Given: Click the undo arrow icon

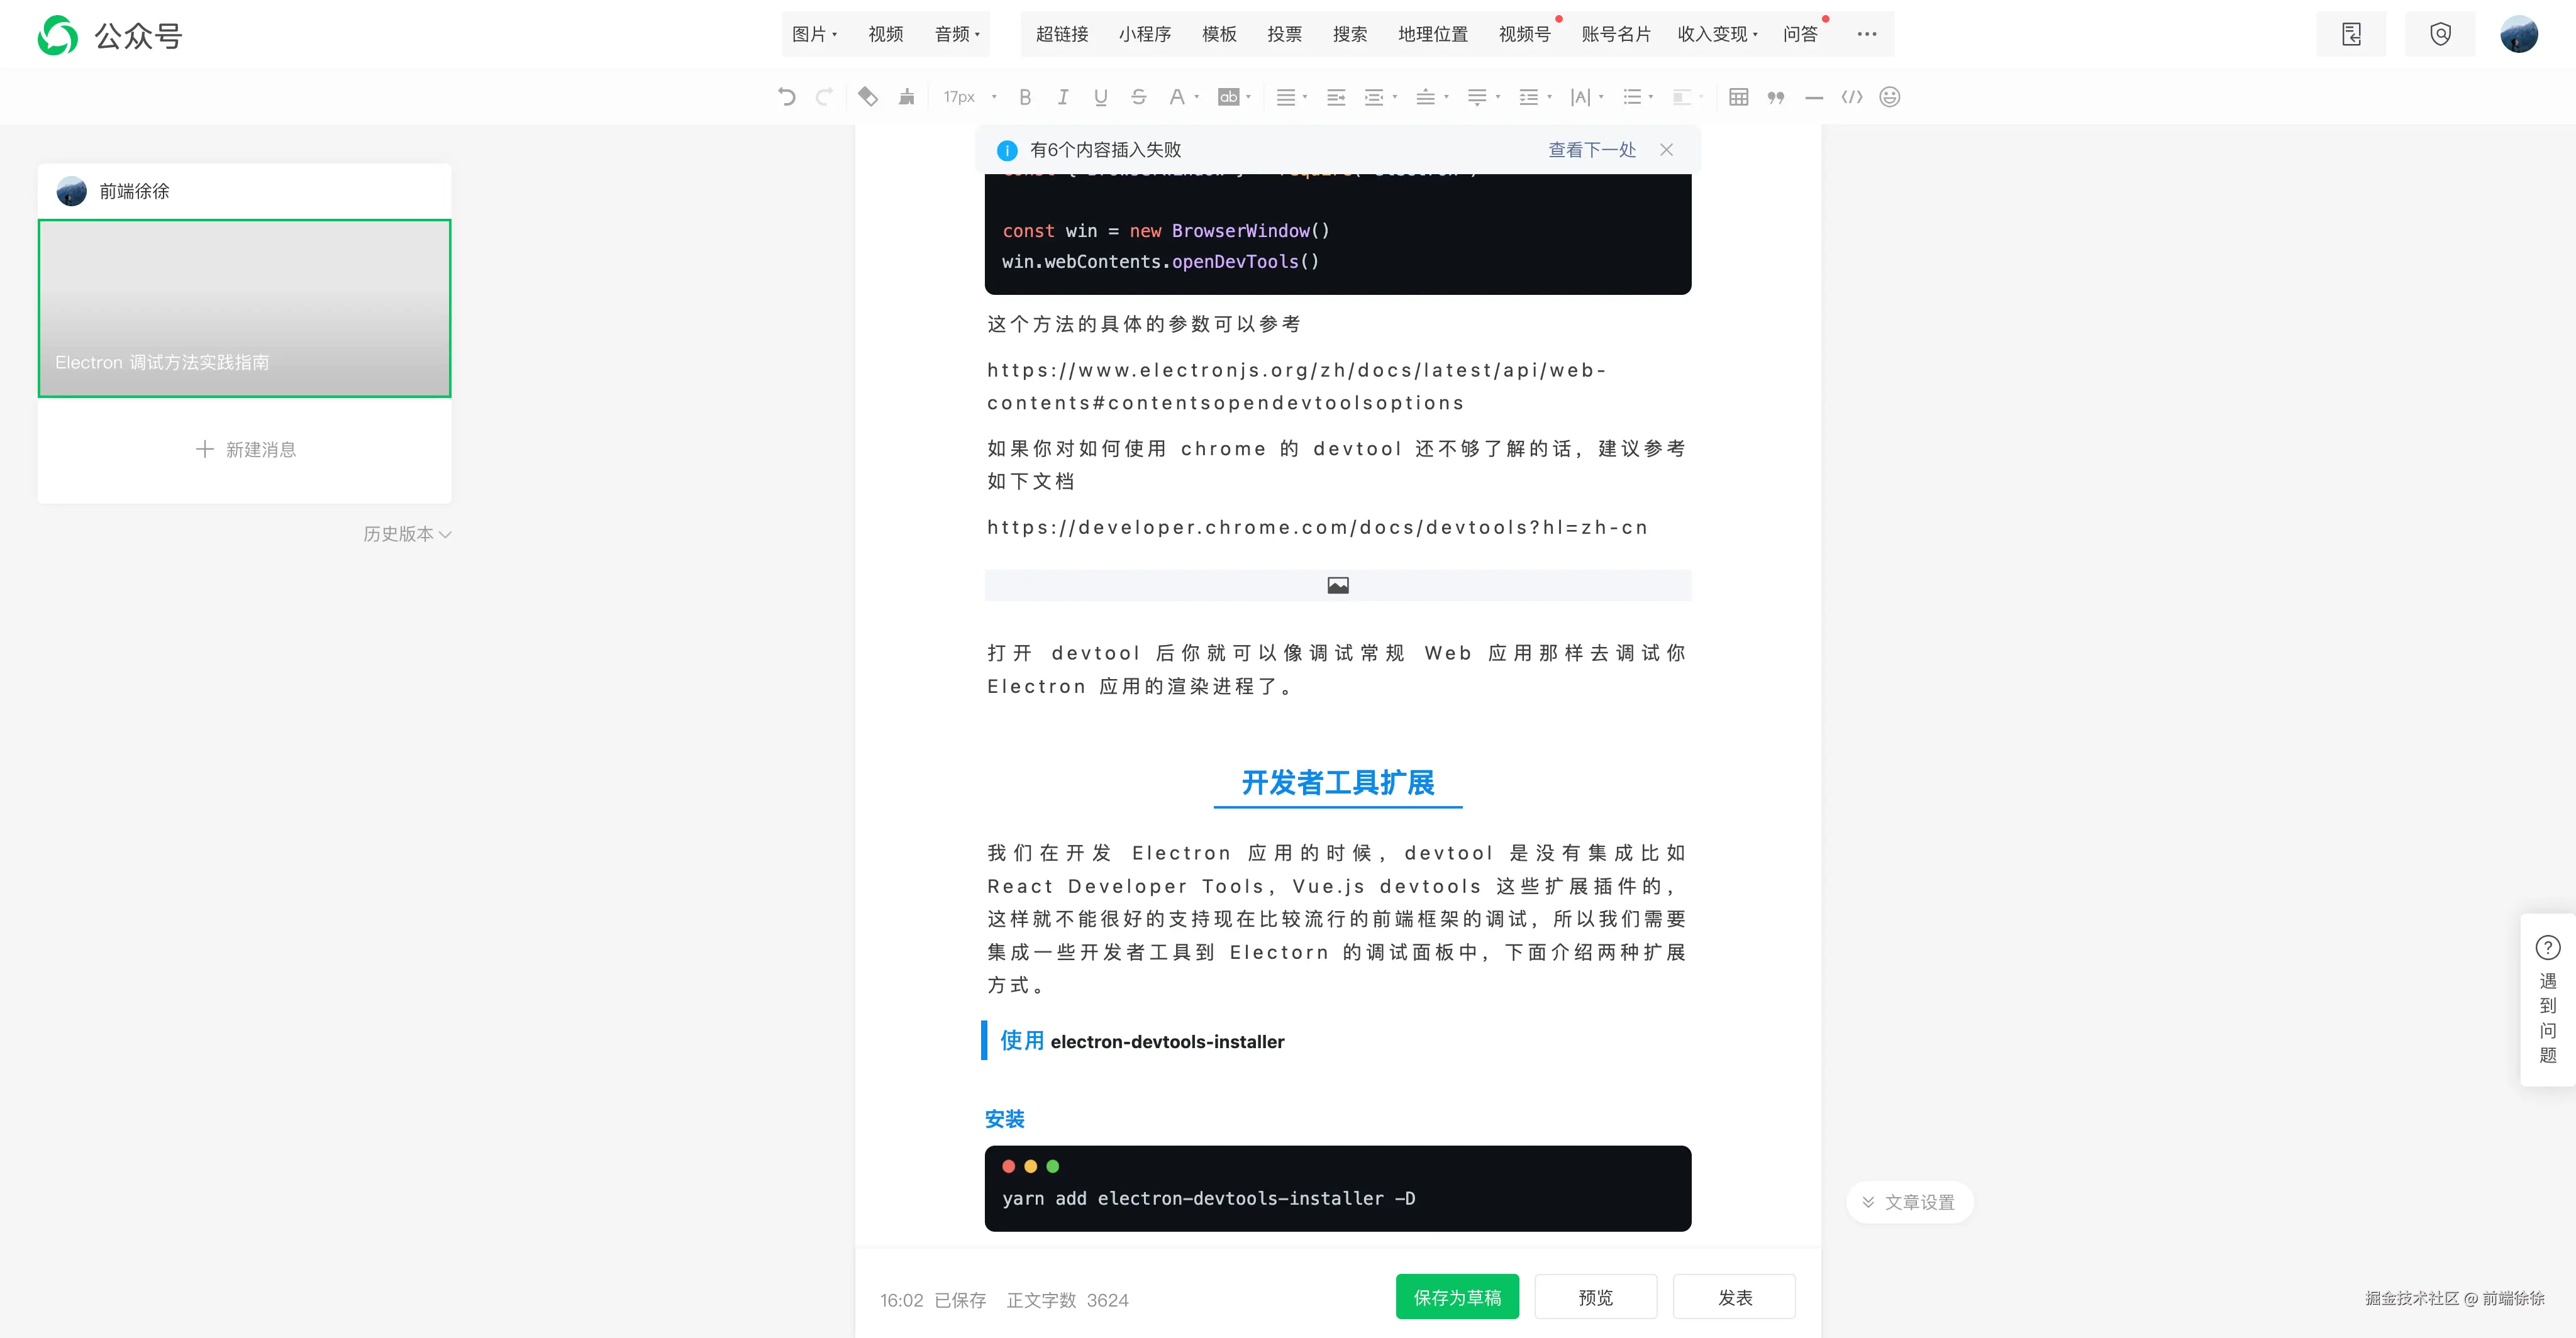Looking at the screenshot, I should click(787, 97).
